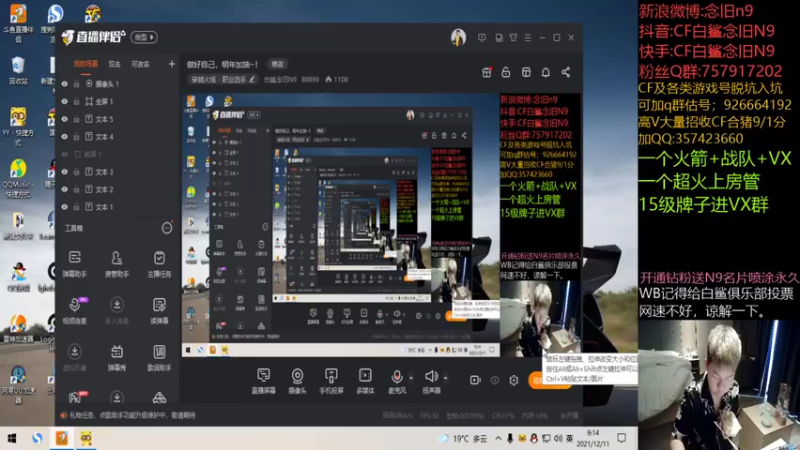The image size is (800, 450).
Task: Click the stream preview canvas
Action: tap(381, 225)
